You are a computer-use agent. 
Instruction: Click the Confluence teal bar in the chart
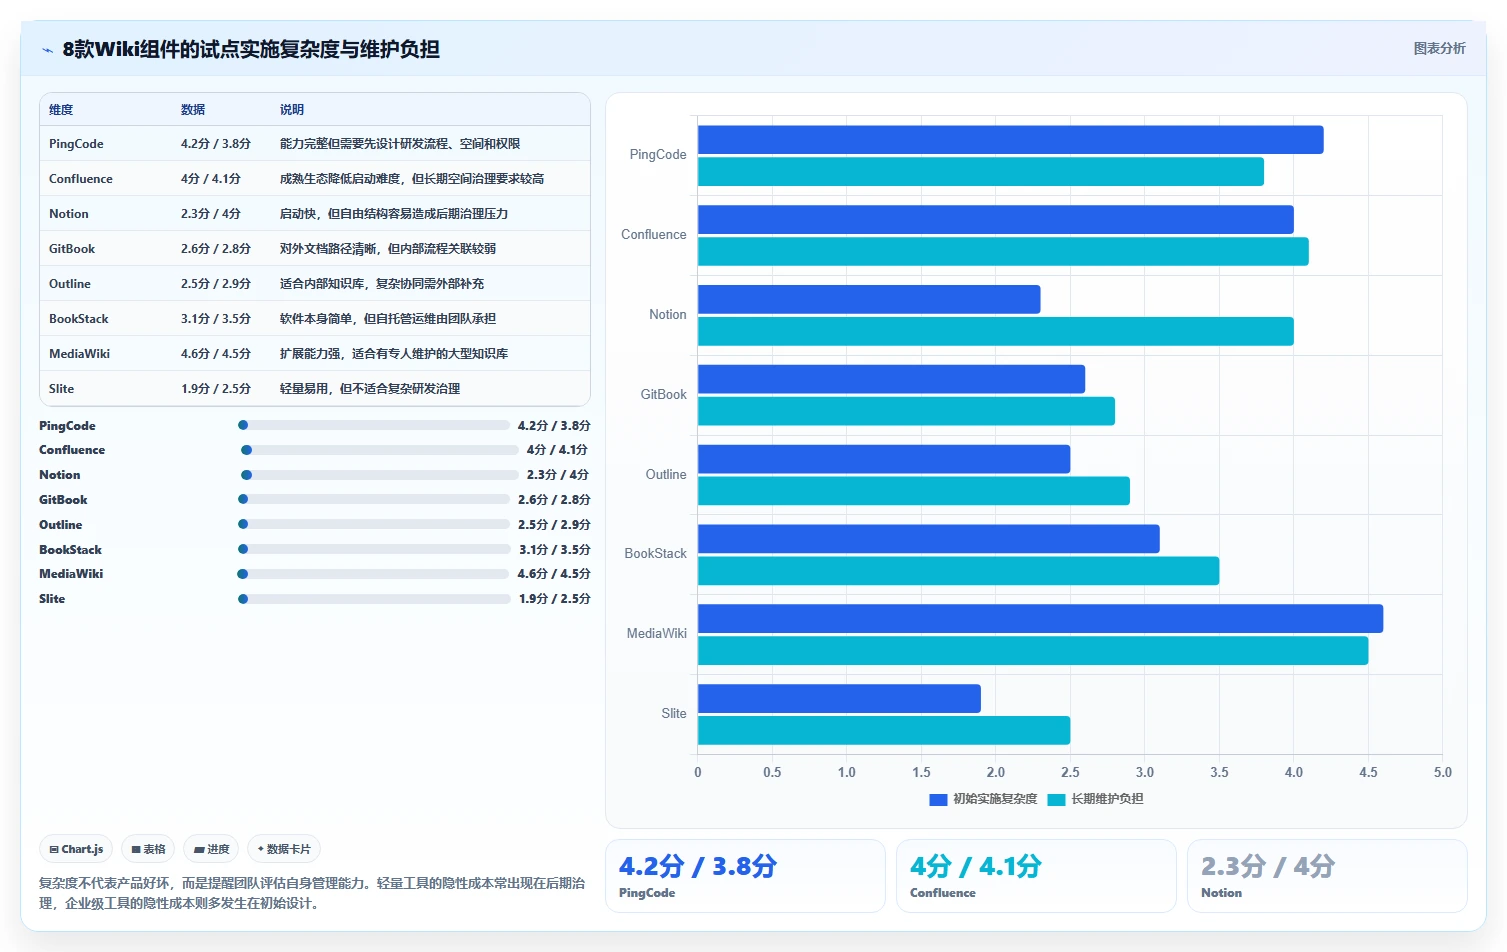(1003, 251)
